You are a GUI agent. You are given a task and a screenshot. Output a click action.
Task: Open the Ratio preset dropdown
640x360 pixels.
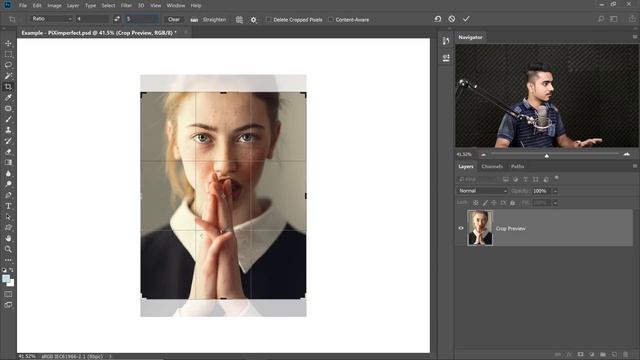[51, 19]
